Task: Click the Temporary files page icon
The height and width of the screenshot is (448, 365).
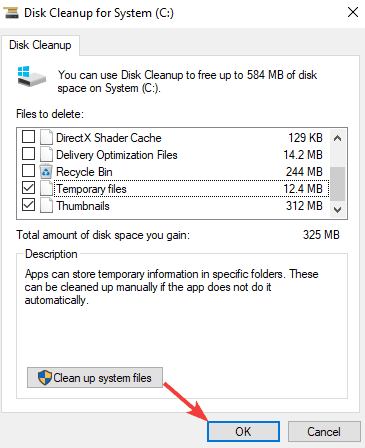Action: 46,188
